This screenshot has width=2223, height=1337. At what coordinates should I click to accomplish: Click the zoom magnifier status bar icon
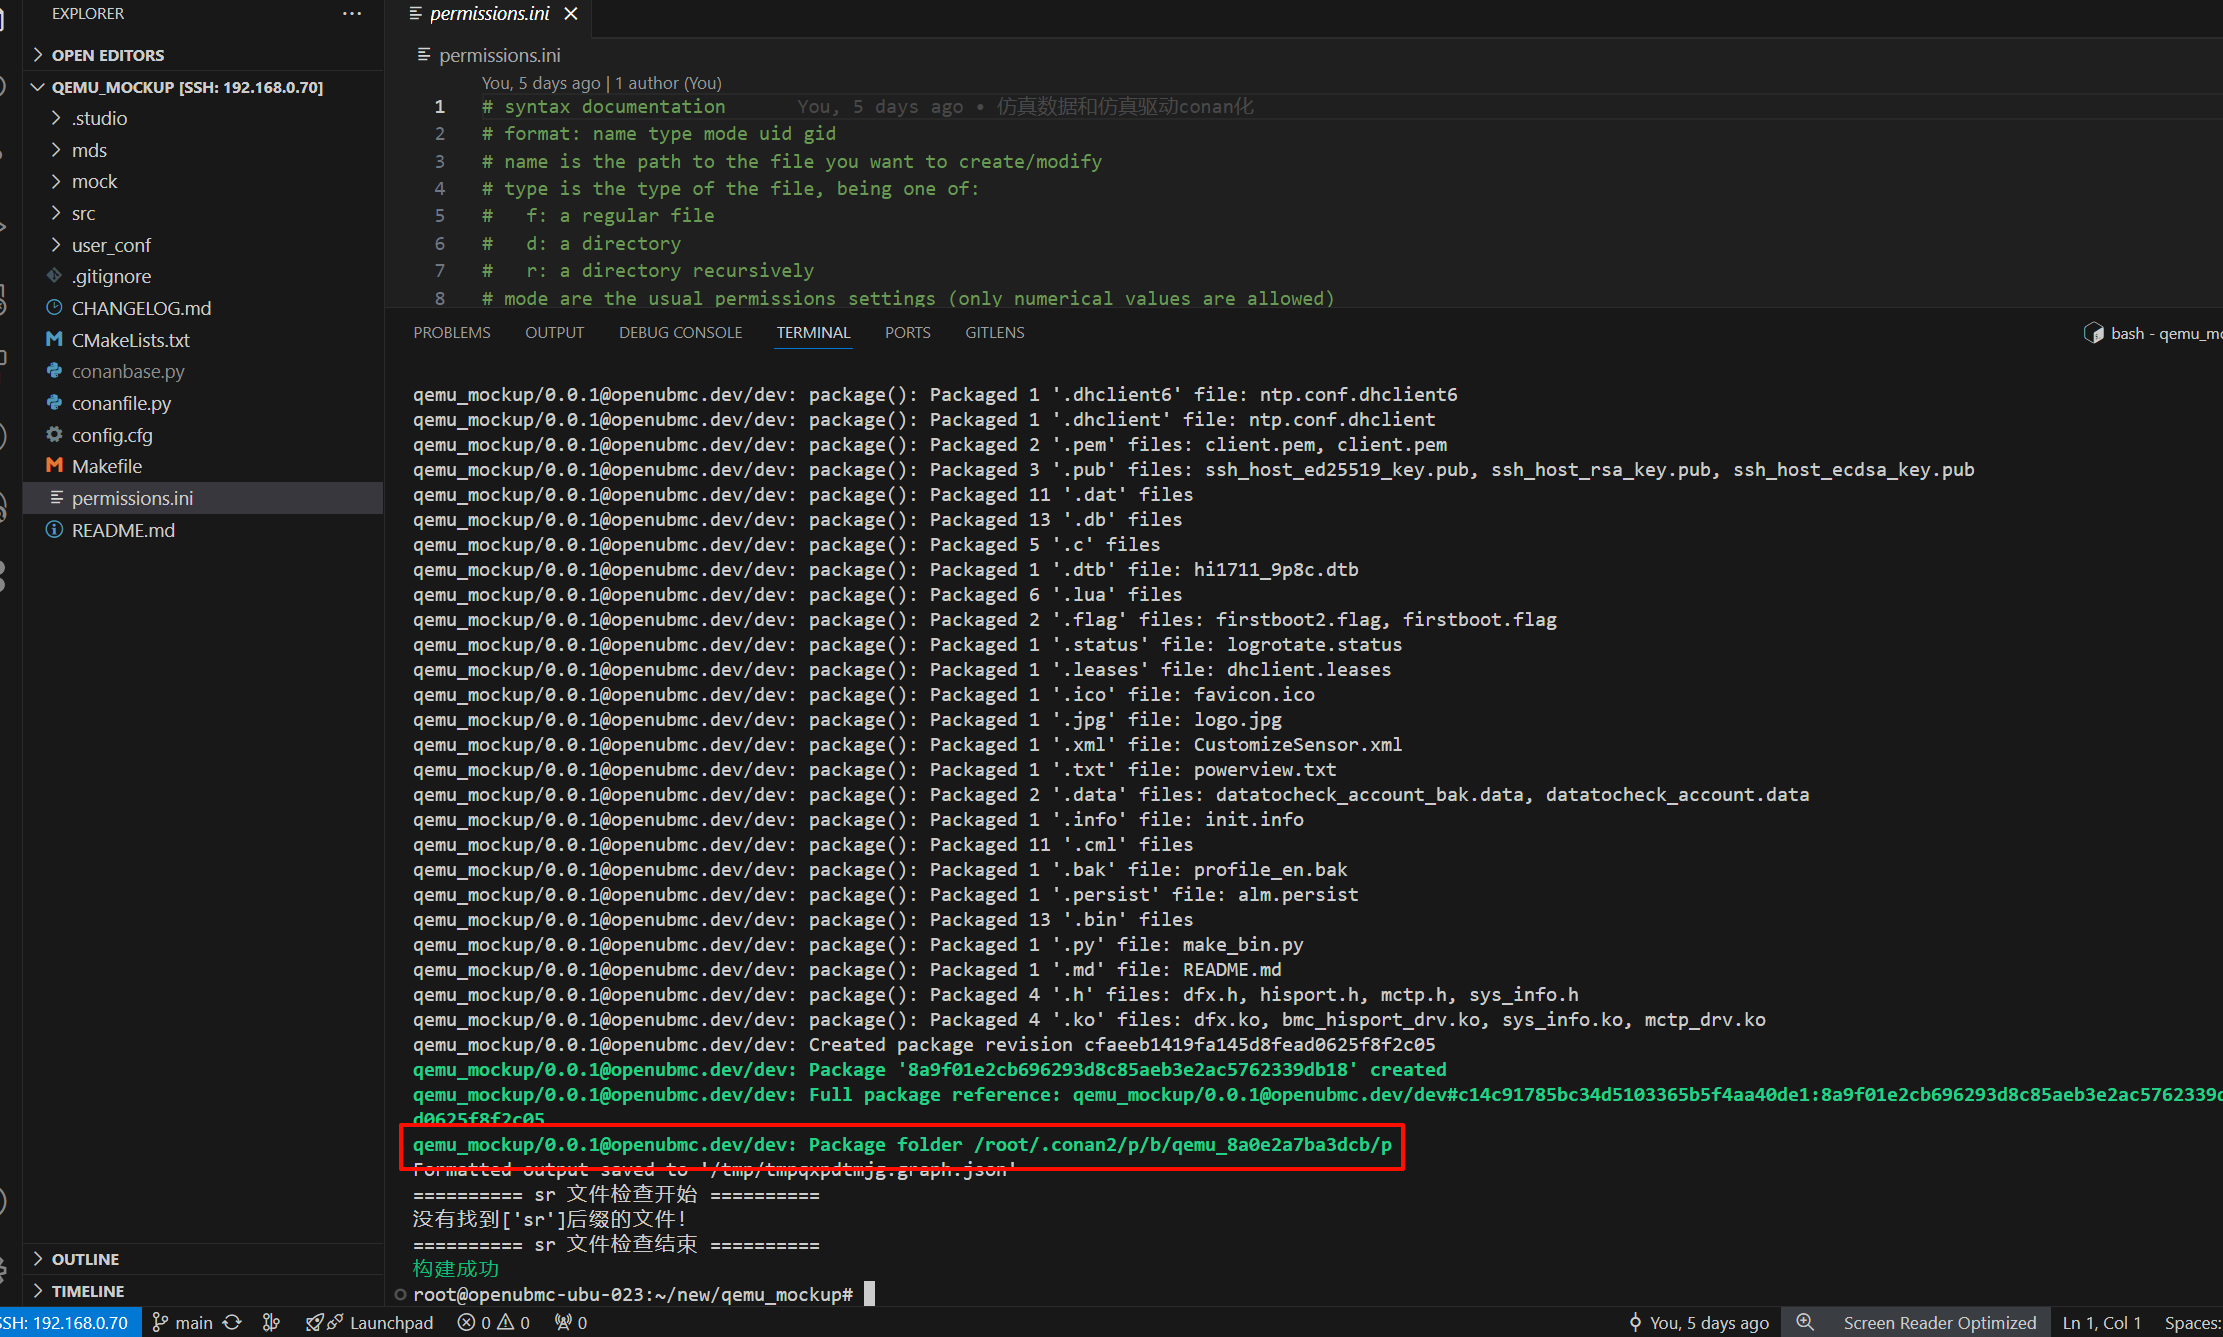[x=1805, y=1322]
